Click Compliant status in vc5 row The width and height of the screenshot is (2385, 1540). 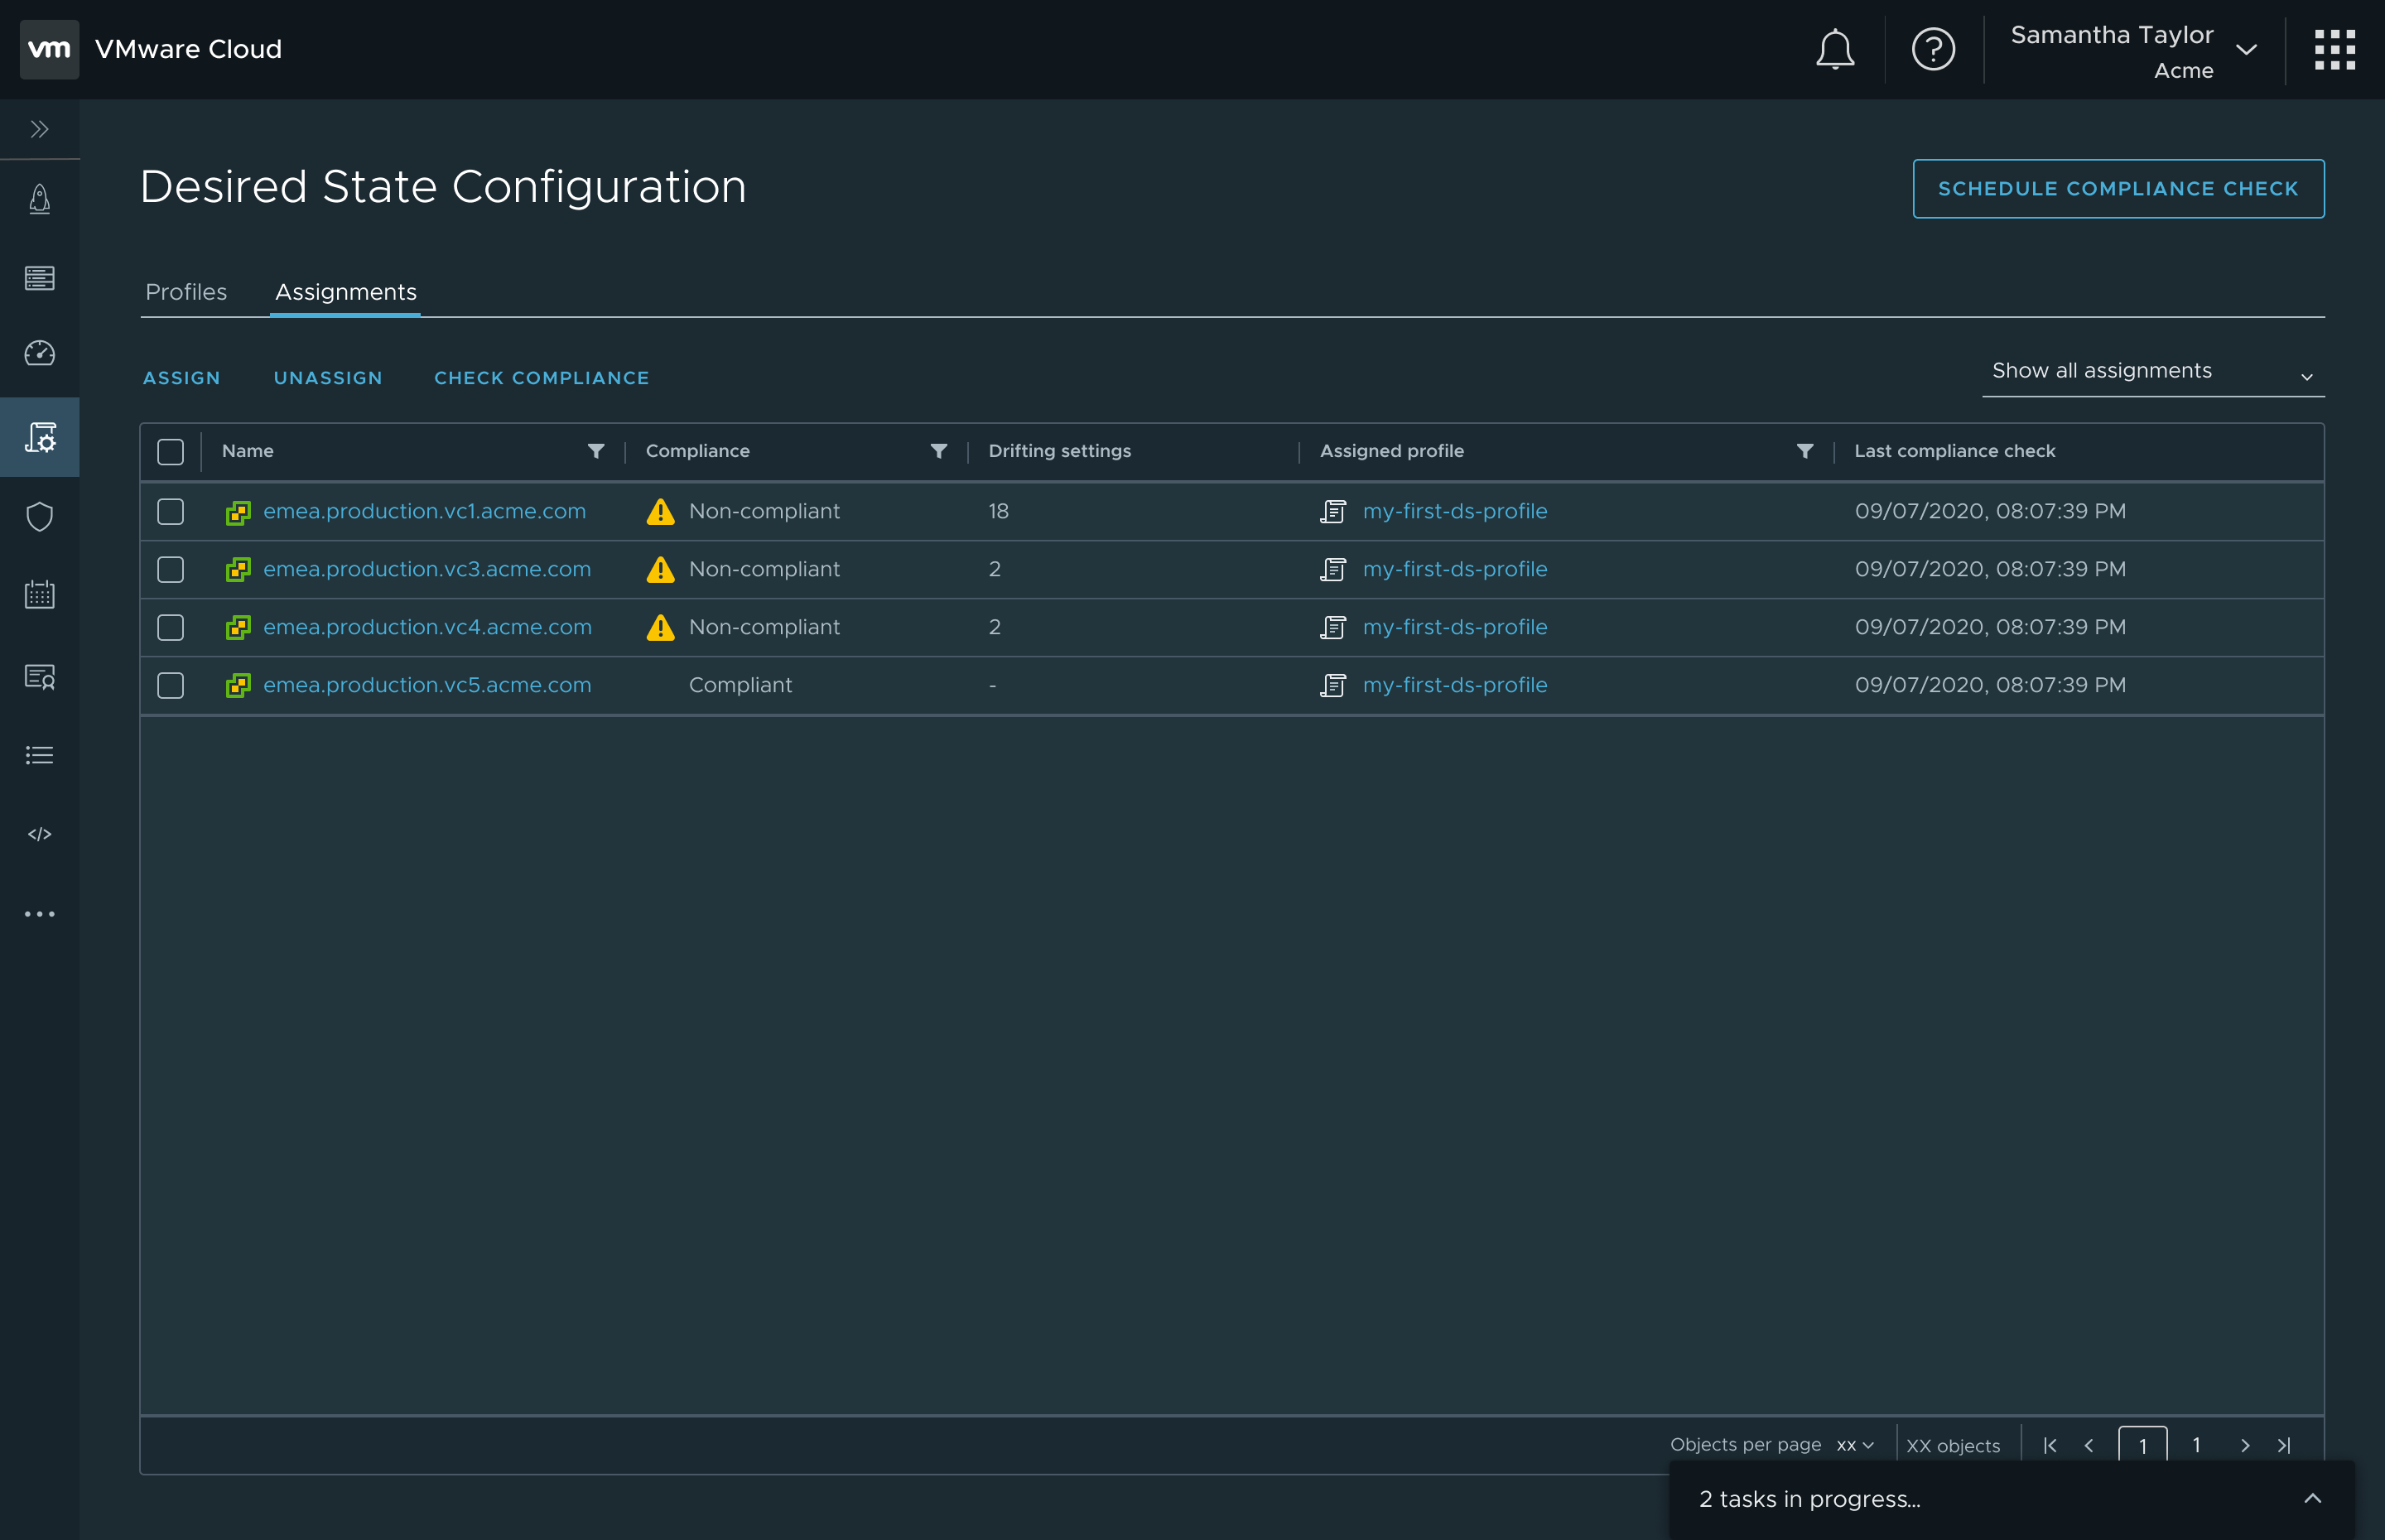coord(740,685)
